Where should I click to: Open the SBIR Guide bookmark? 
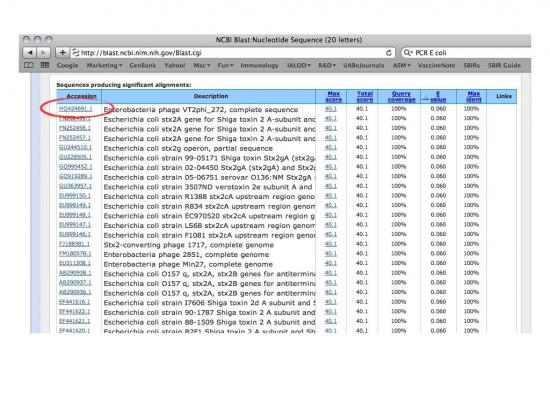(504, 66)
